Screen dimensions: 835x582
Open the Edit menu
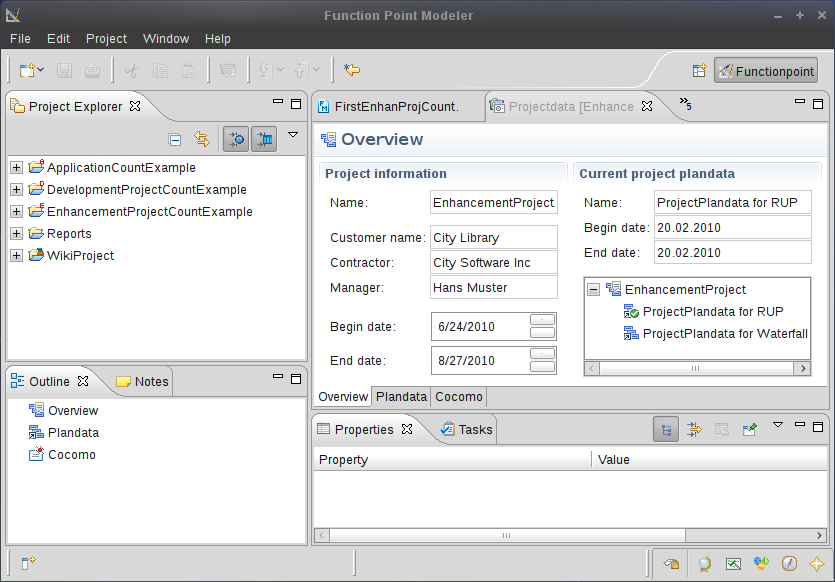(58, 39)
